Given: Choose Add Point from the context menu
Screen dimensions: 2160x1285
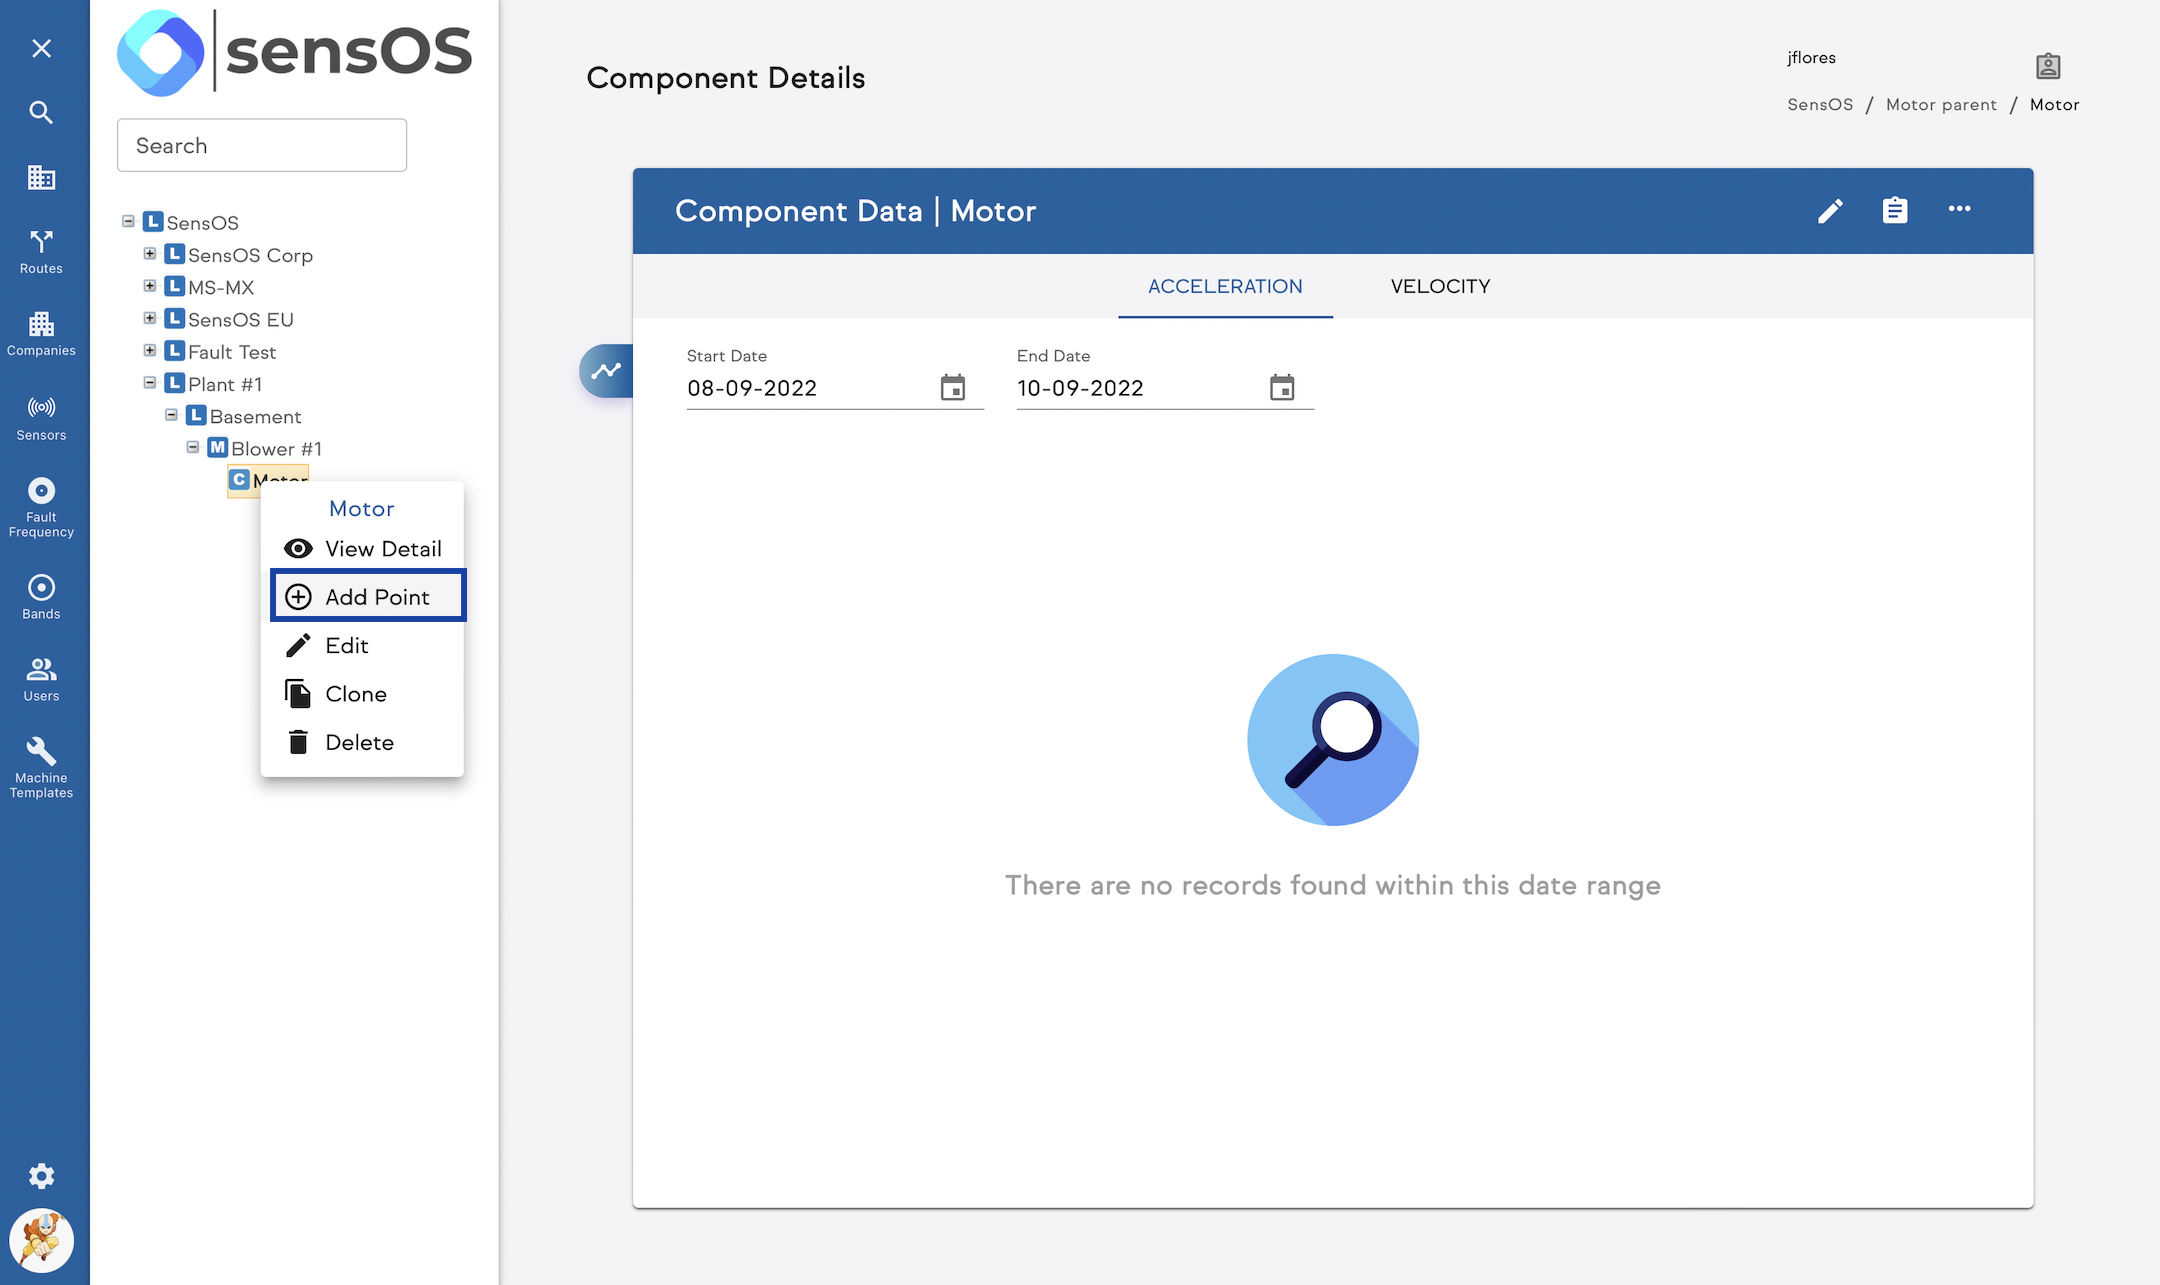Looking at the screenshot, I should (x=367, y=596).
